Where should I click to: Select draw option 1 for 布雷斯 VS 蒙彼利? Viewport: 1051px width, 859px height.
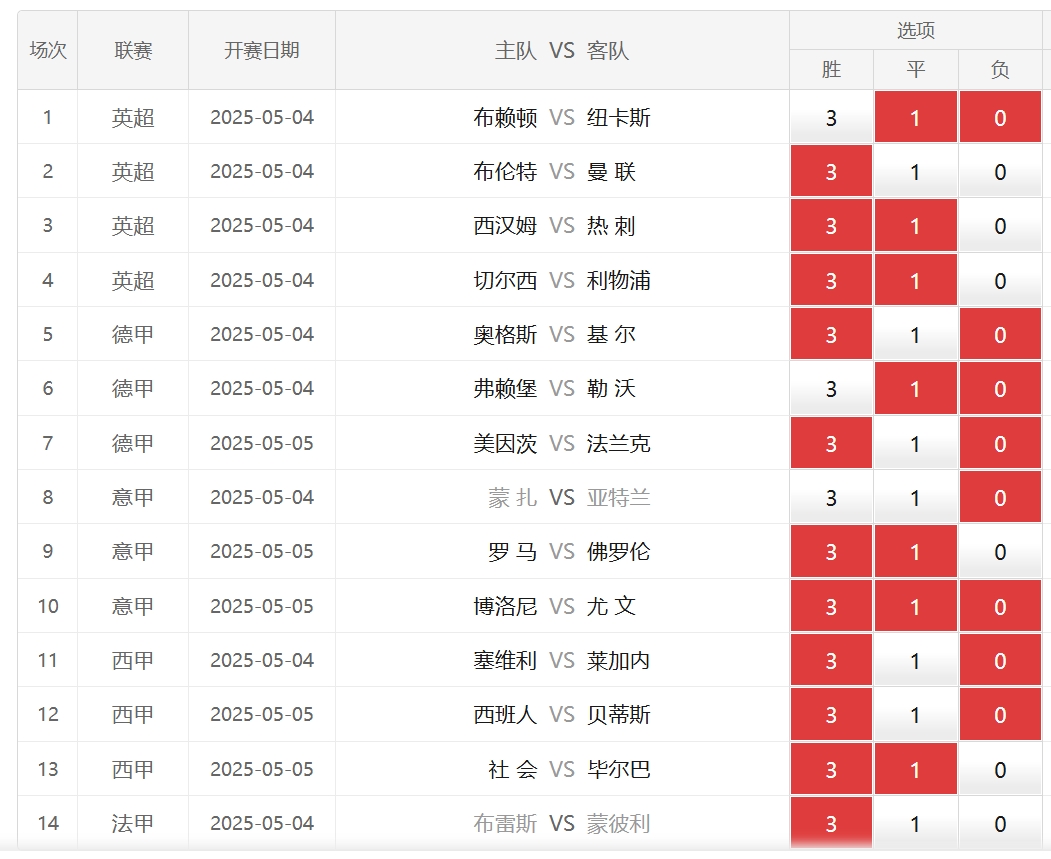pyautogui.click(x=916, y=823)
